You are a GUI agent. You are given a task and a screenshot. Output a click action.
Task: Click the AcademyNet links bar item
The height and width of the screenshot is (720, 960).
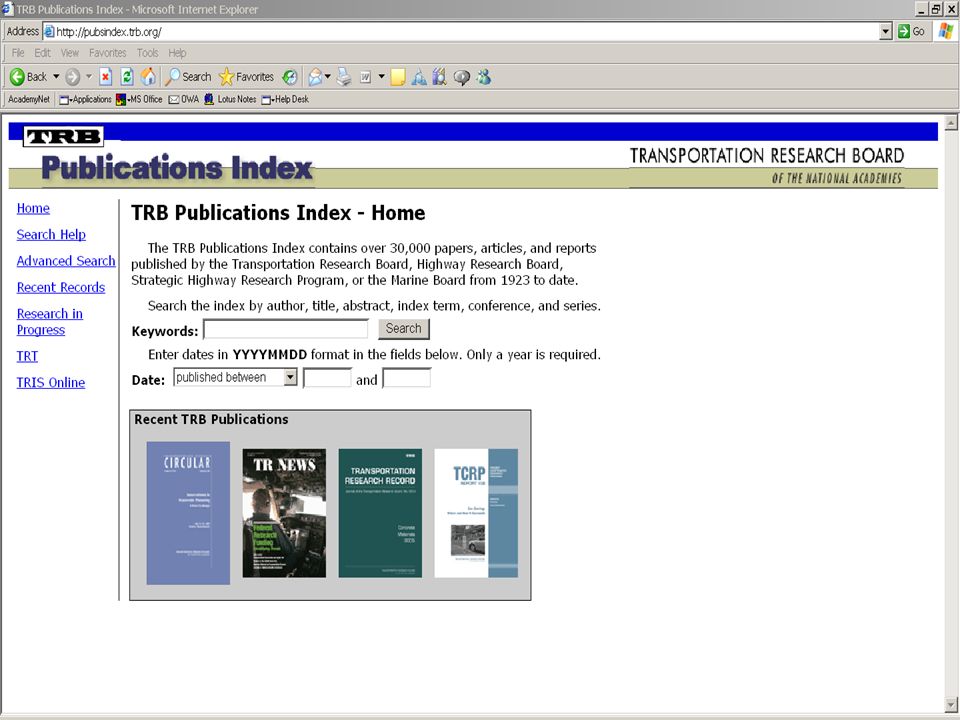pyautogui.click(x=29, y=99)
